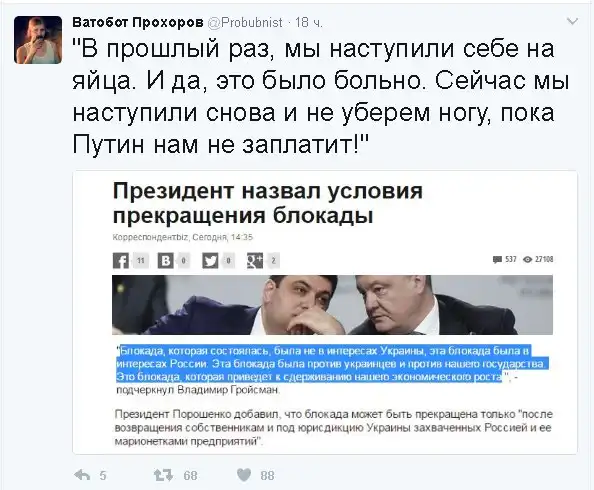The width and height of the screenshot is (594, 490).
Task: Like the tweet with heart icon
Action: pyautogui.click(x=244, y=475)
